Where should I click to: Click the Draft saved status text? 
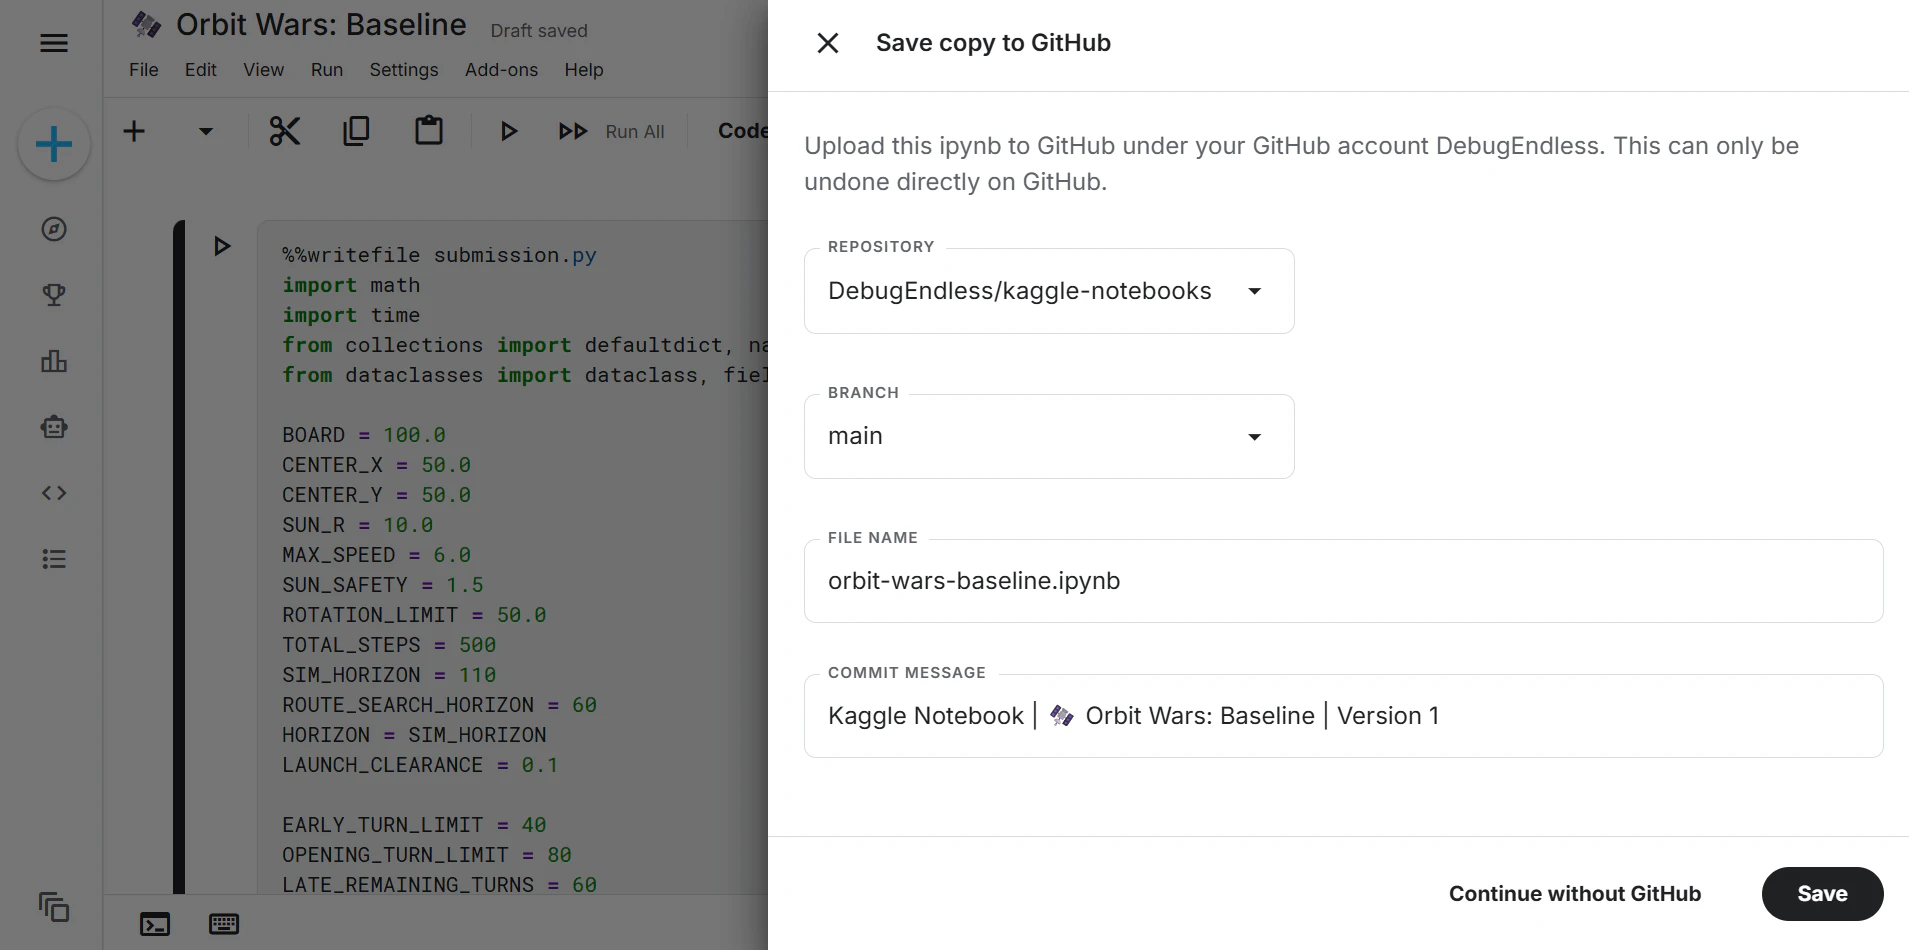pos(539,31)
